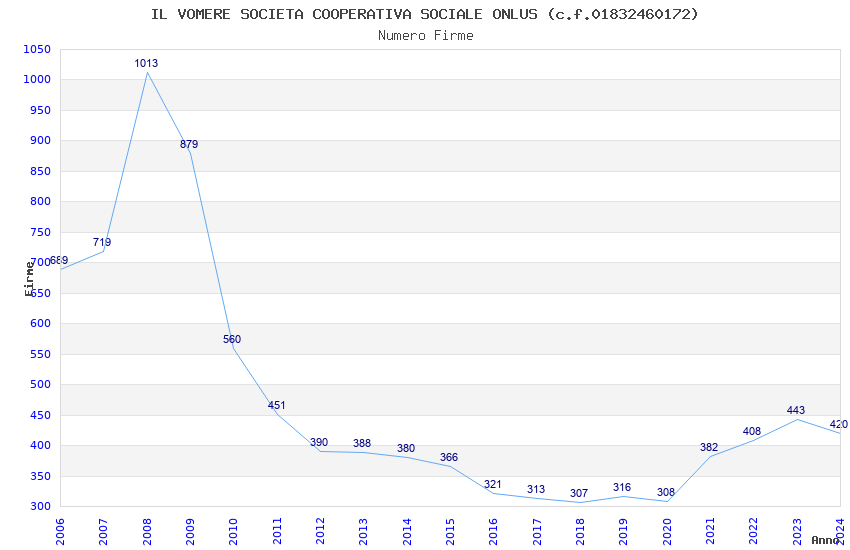This screenshot has width=850, height=550.
Task: Click the 400 y-axis value
Action: (41, 445)
